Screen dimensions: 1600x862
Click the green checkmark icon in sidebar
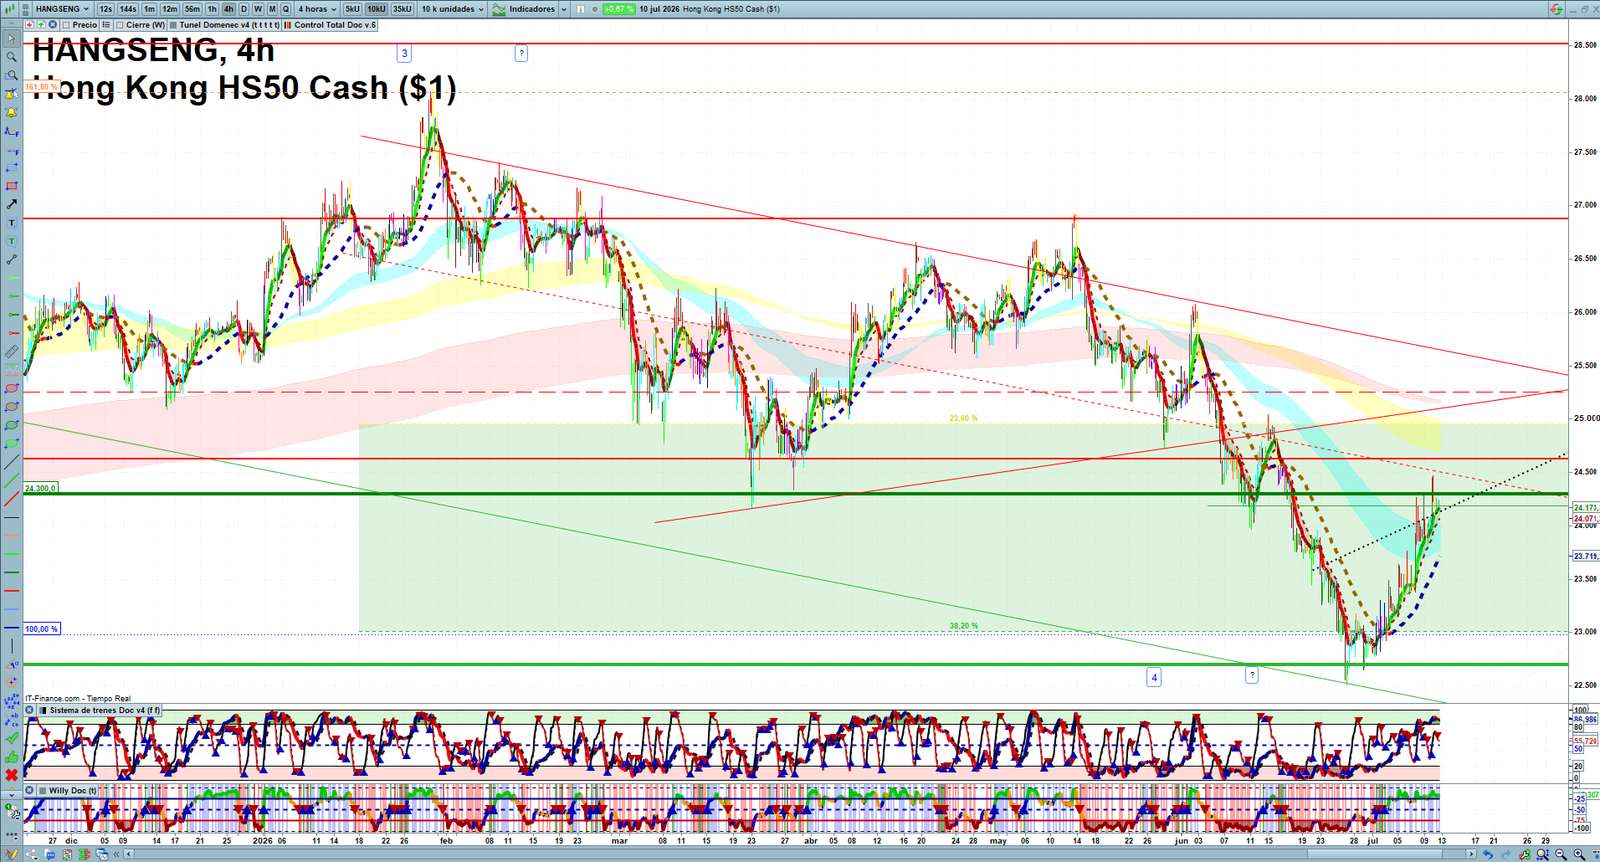pyautogui.click(x=12, y=738)
